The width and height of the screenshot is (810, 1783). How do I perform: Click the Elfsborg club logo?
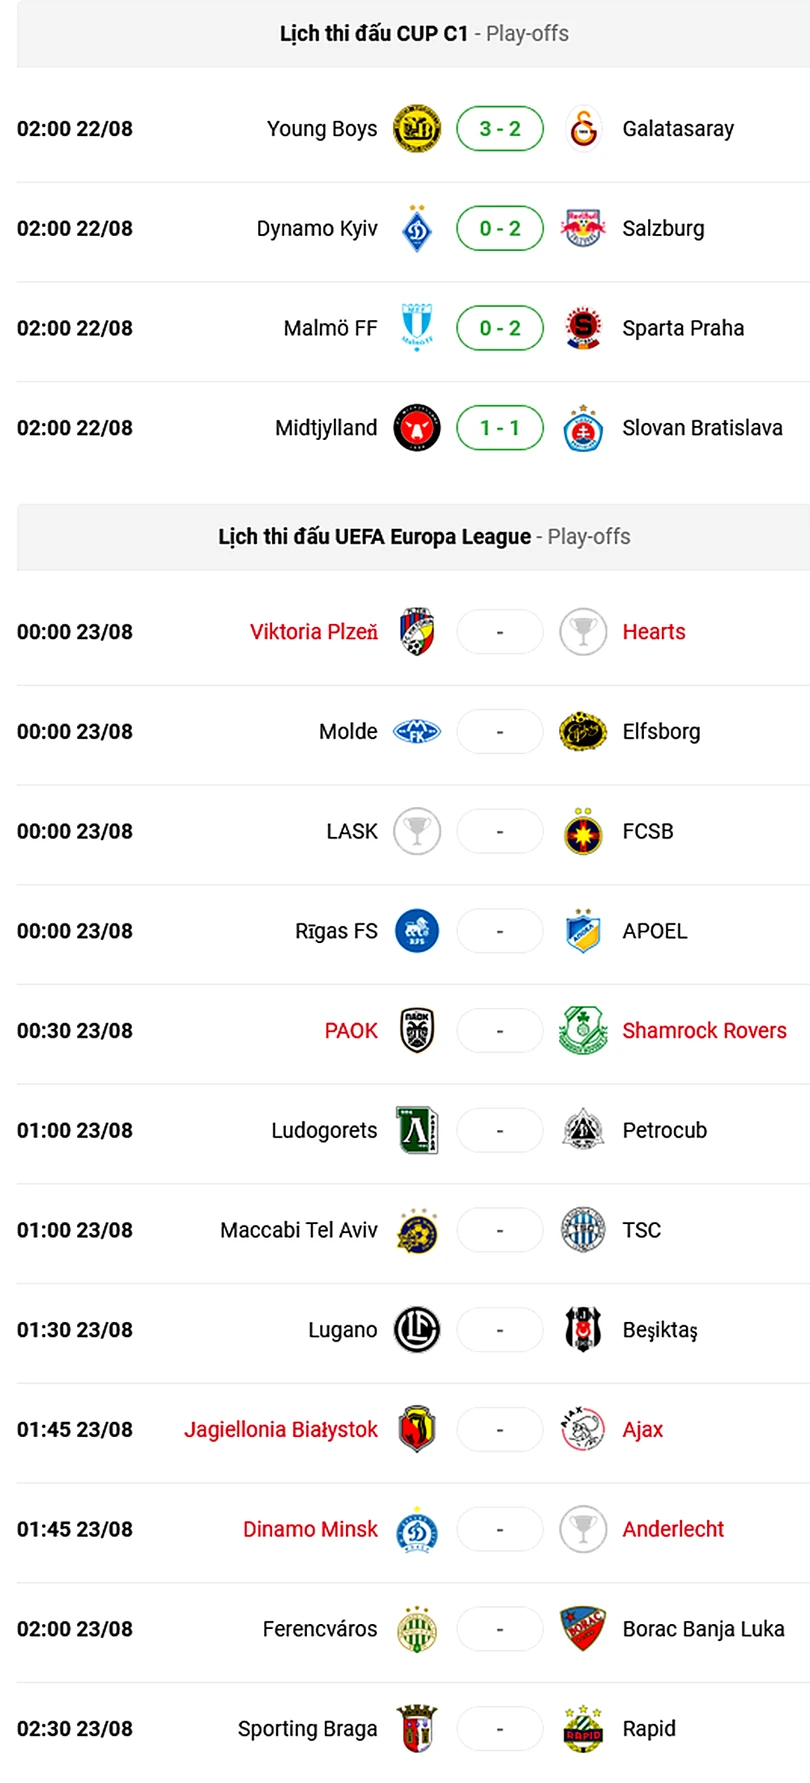click(x=583, y=732)
